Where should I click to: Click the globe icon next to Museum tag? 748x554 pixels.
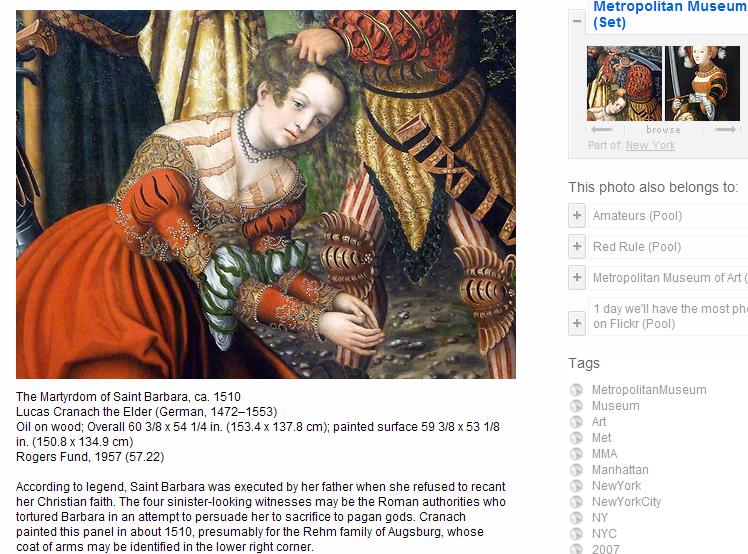576,406
